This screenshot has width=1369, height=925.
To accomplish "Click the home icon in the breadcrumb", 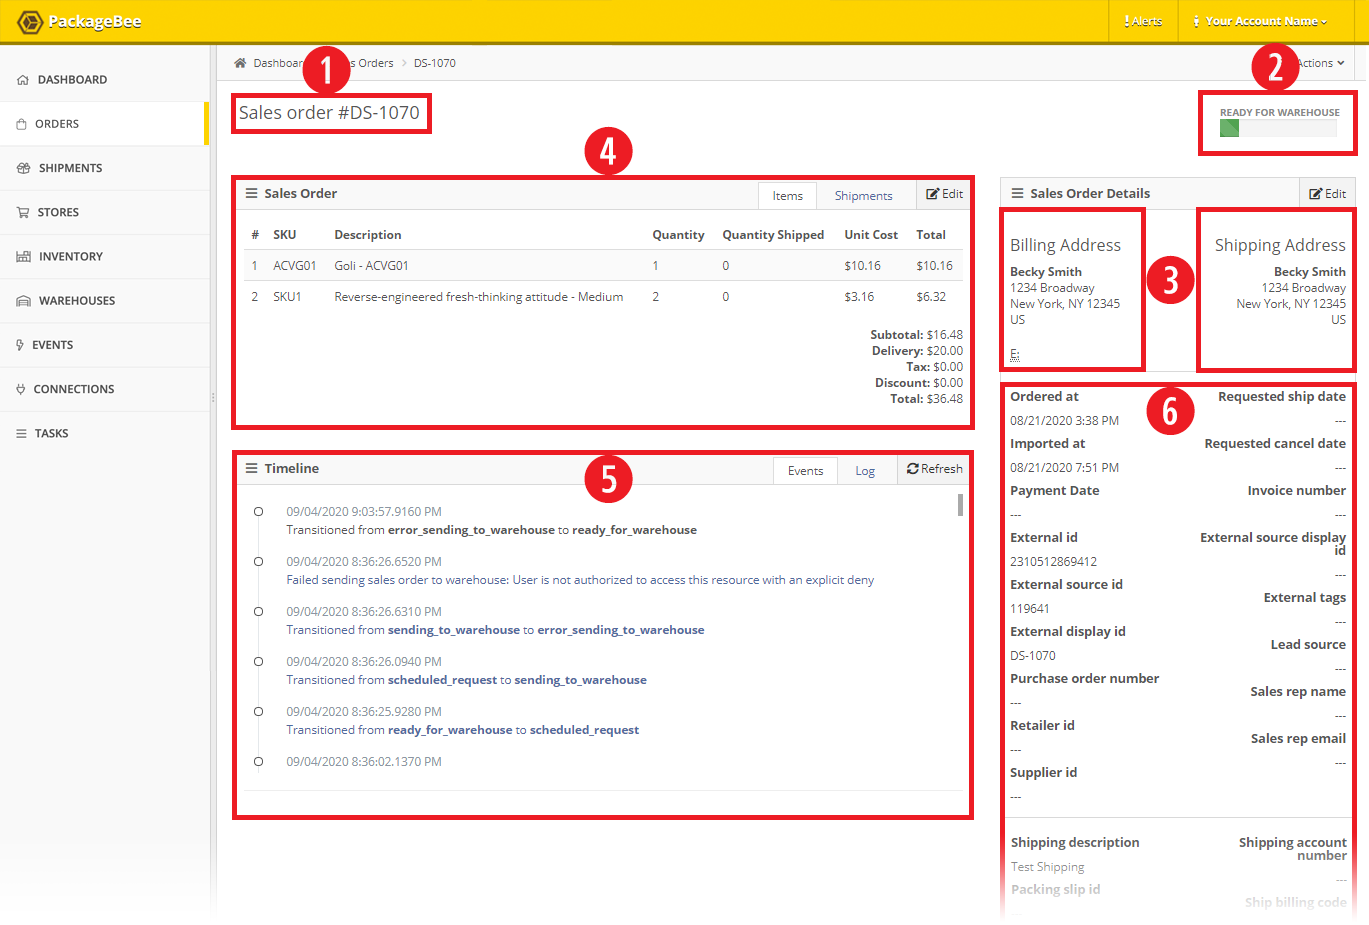I will coord(240,63).
